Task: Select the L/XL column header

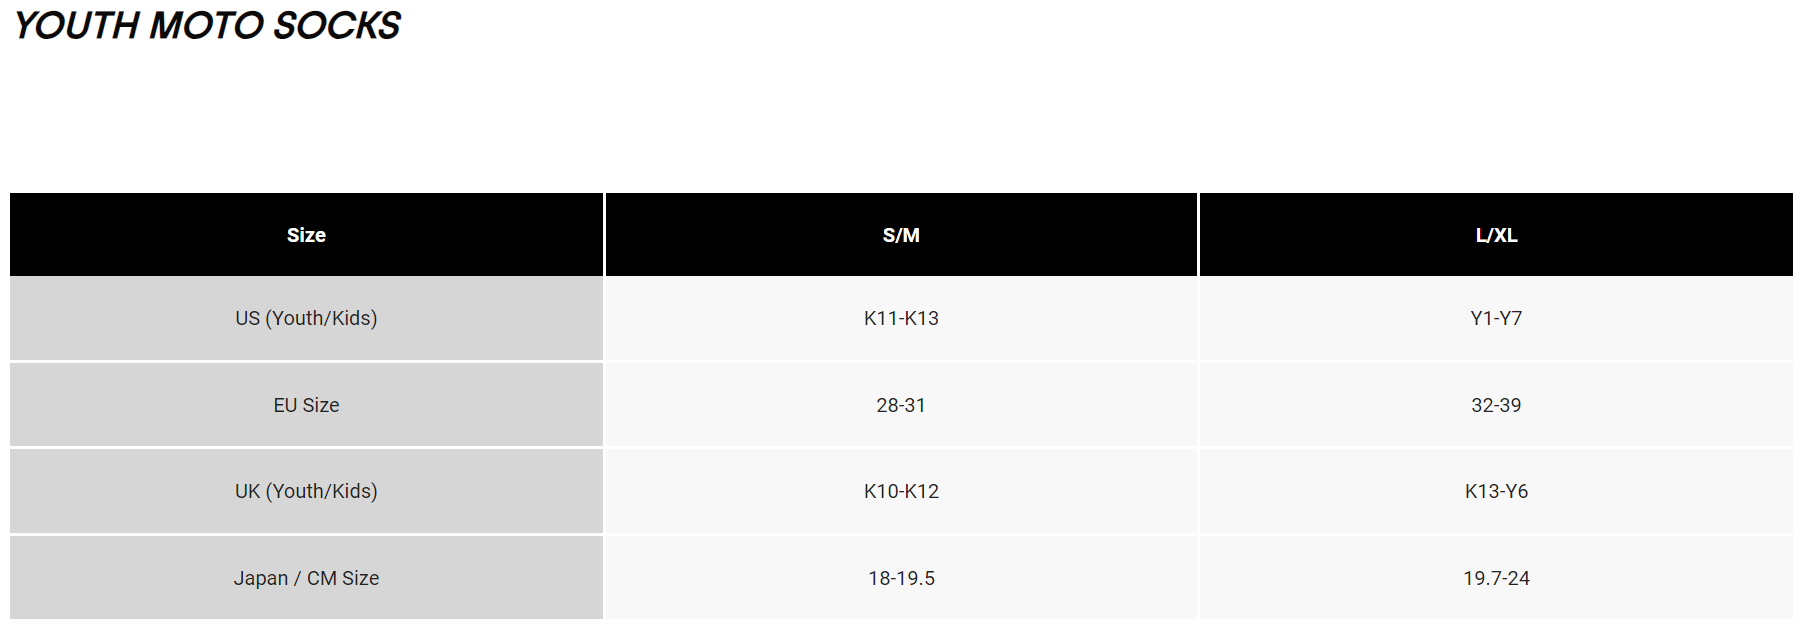Action: (1496, 235)
